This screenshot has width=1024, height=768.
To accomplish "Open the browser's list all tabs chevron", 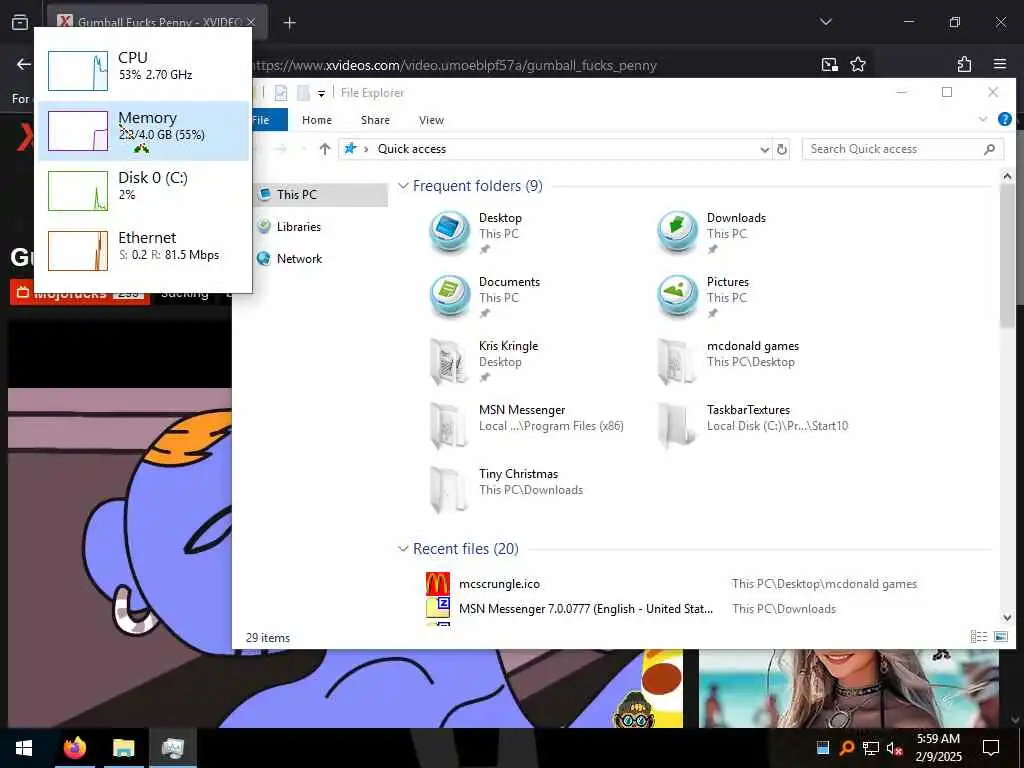I will click(x=825, y=22).
